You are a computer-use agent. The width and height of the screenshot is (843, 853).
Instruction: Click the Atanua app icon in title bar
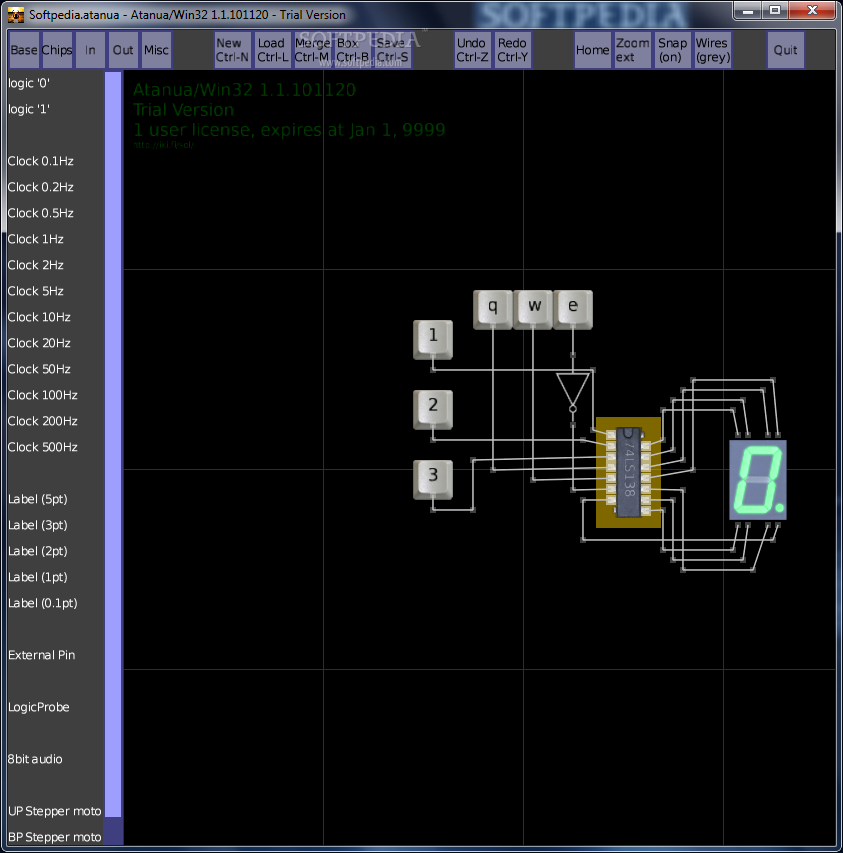tap(16, 15)
